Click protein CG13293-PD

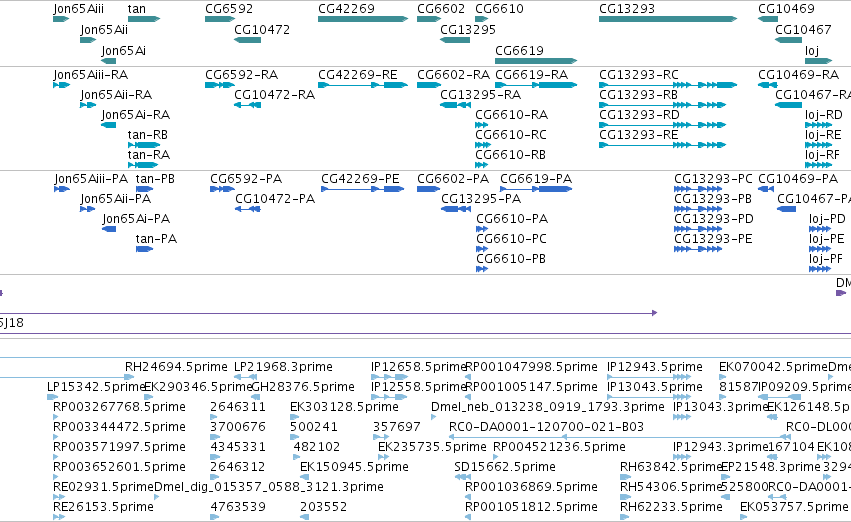698,229
